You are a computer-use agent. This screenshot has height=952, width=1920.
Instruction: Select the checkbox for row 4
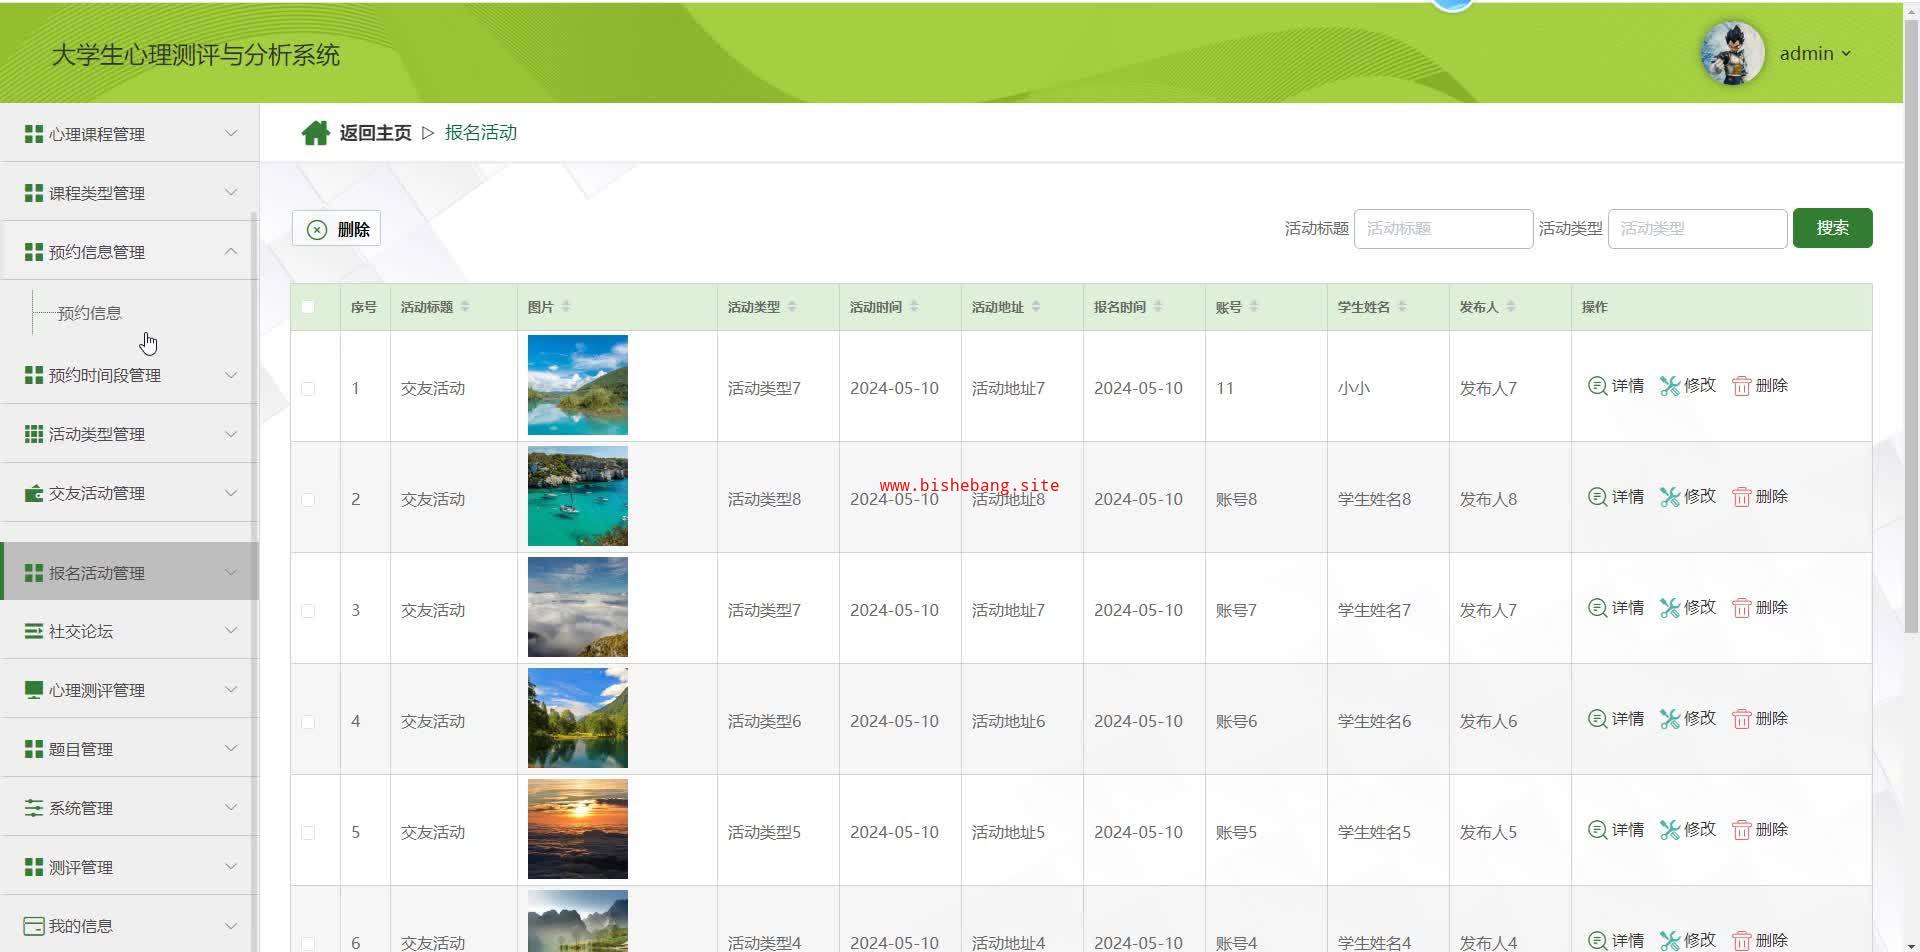(x=308, y=722)
